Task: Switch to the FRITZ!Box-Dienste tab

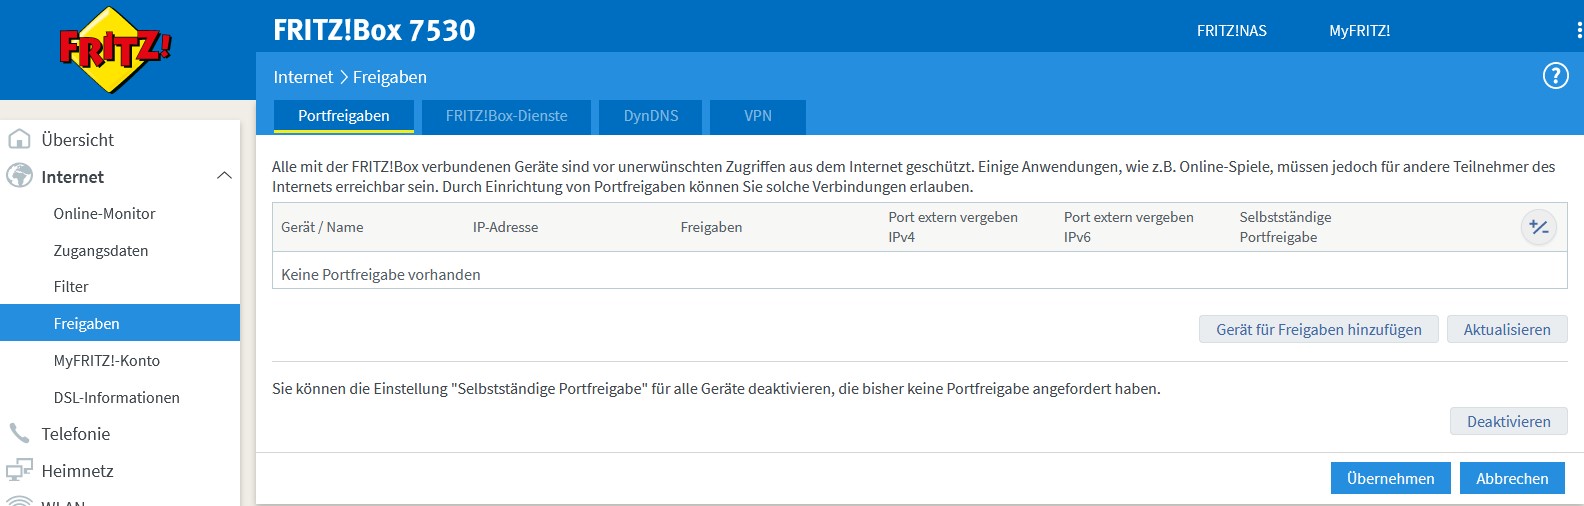Action: pos(506,116)
